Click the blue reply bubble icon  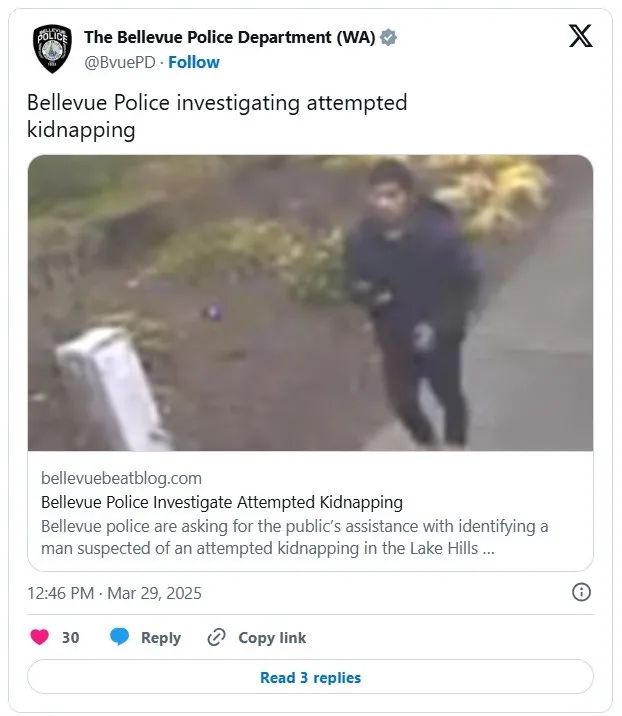pyautogui.click(x=120, y=637)
